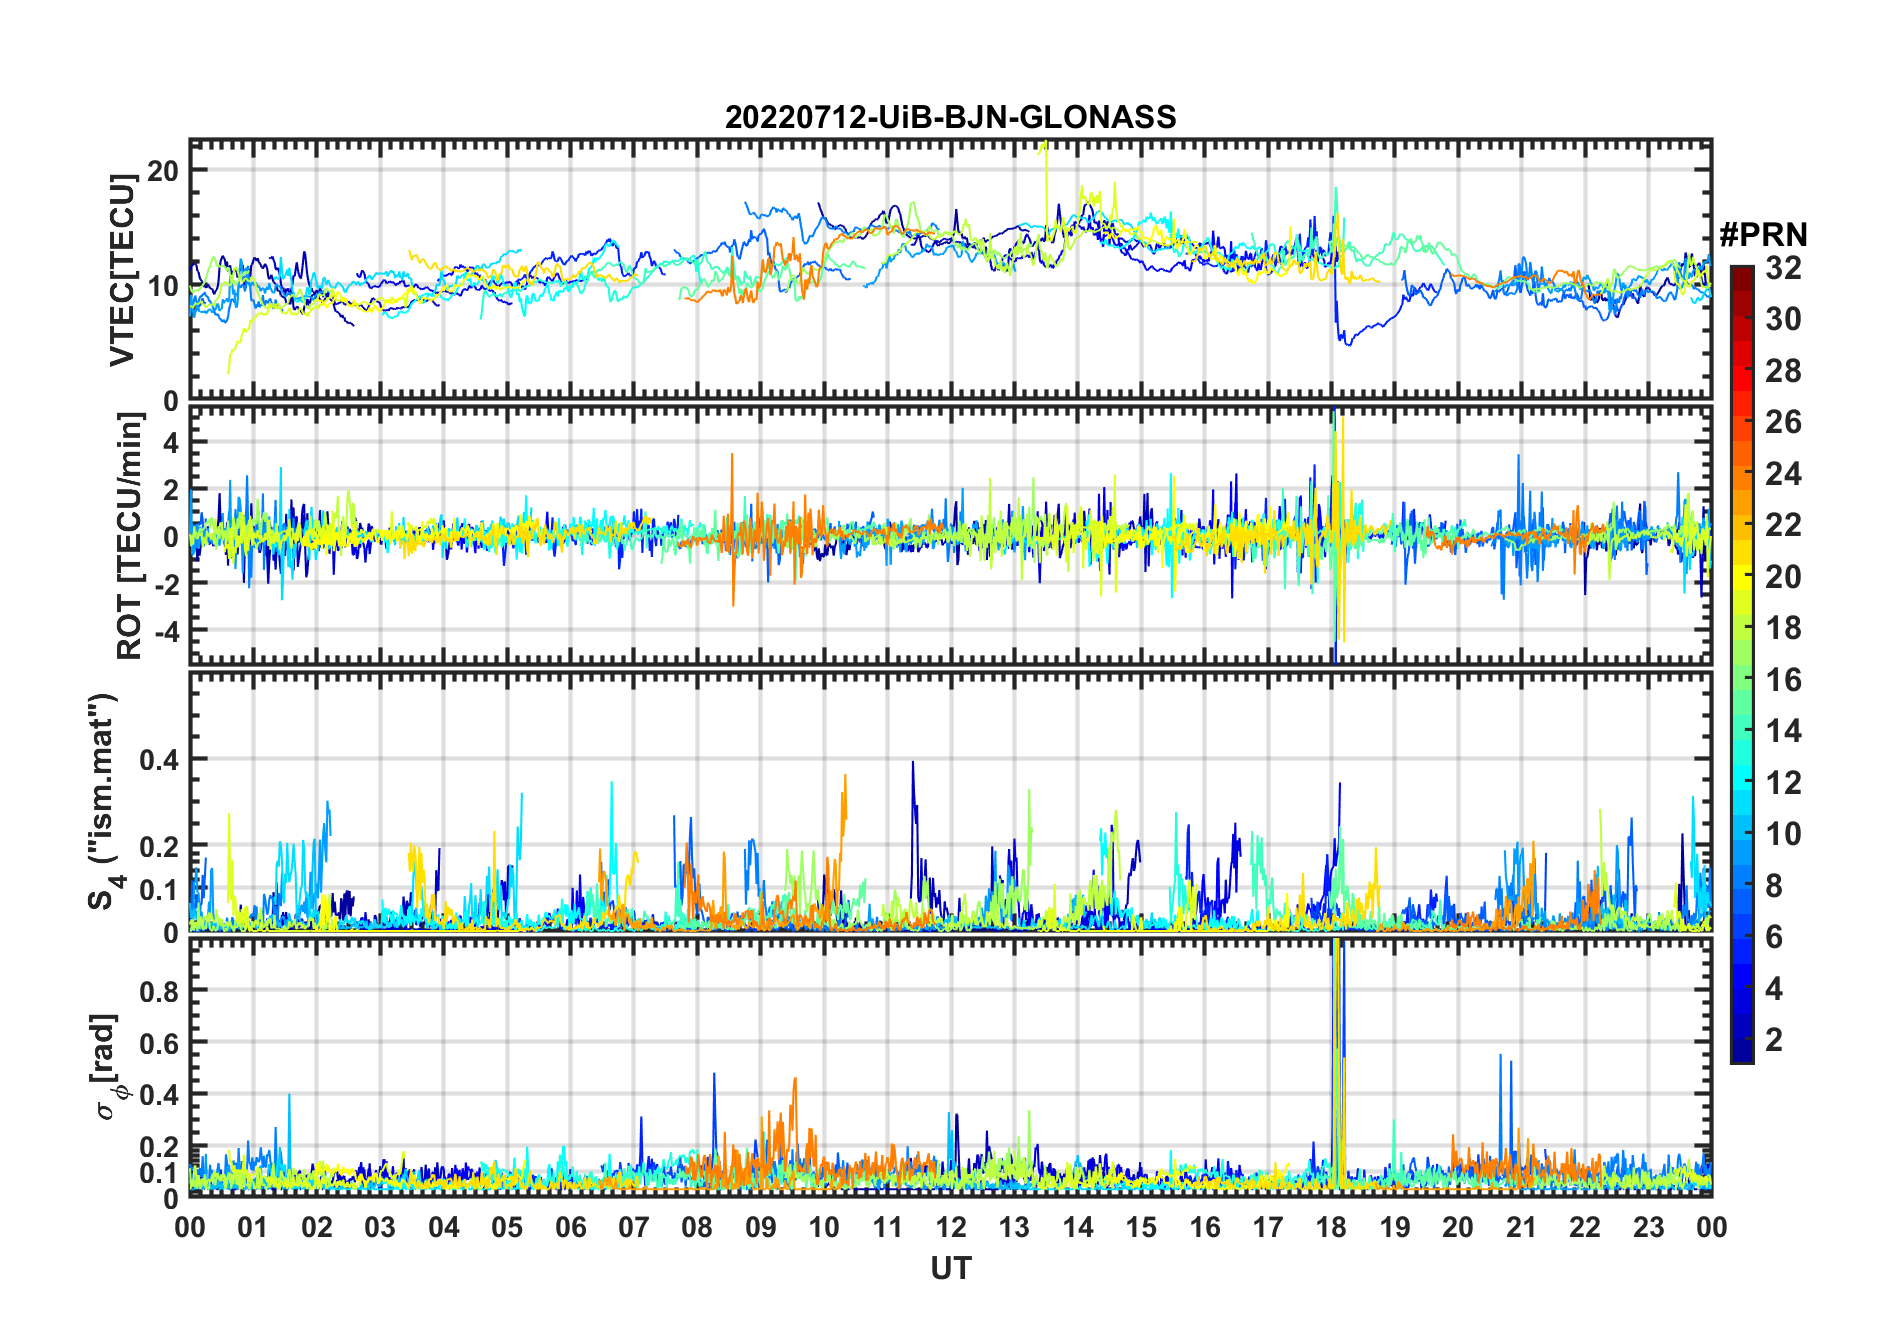Click colorbar tick label 12
Image resolution: width=1902 pixels, height=1330 pixels.
(x=1783, y=783)
